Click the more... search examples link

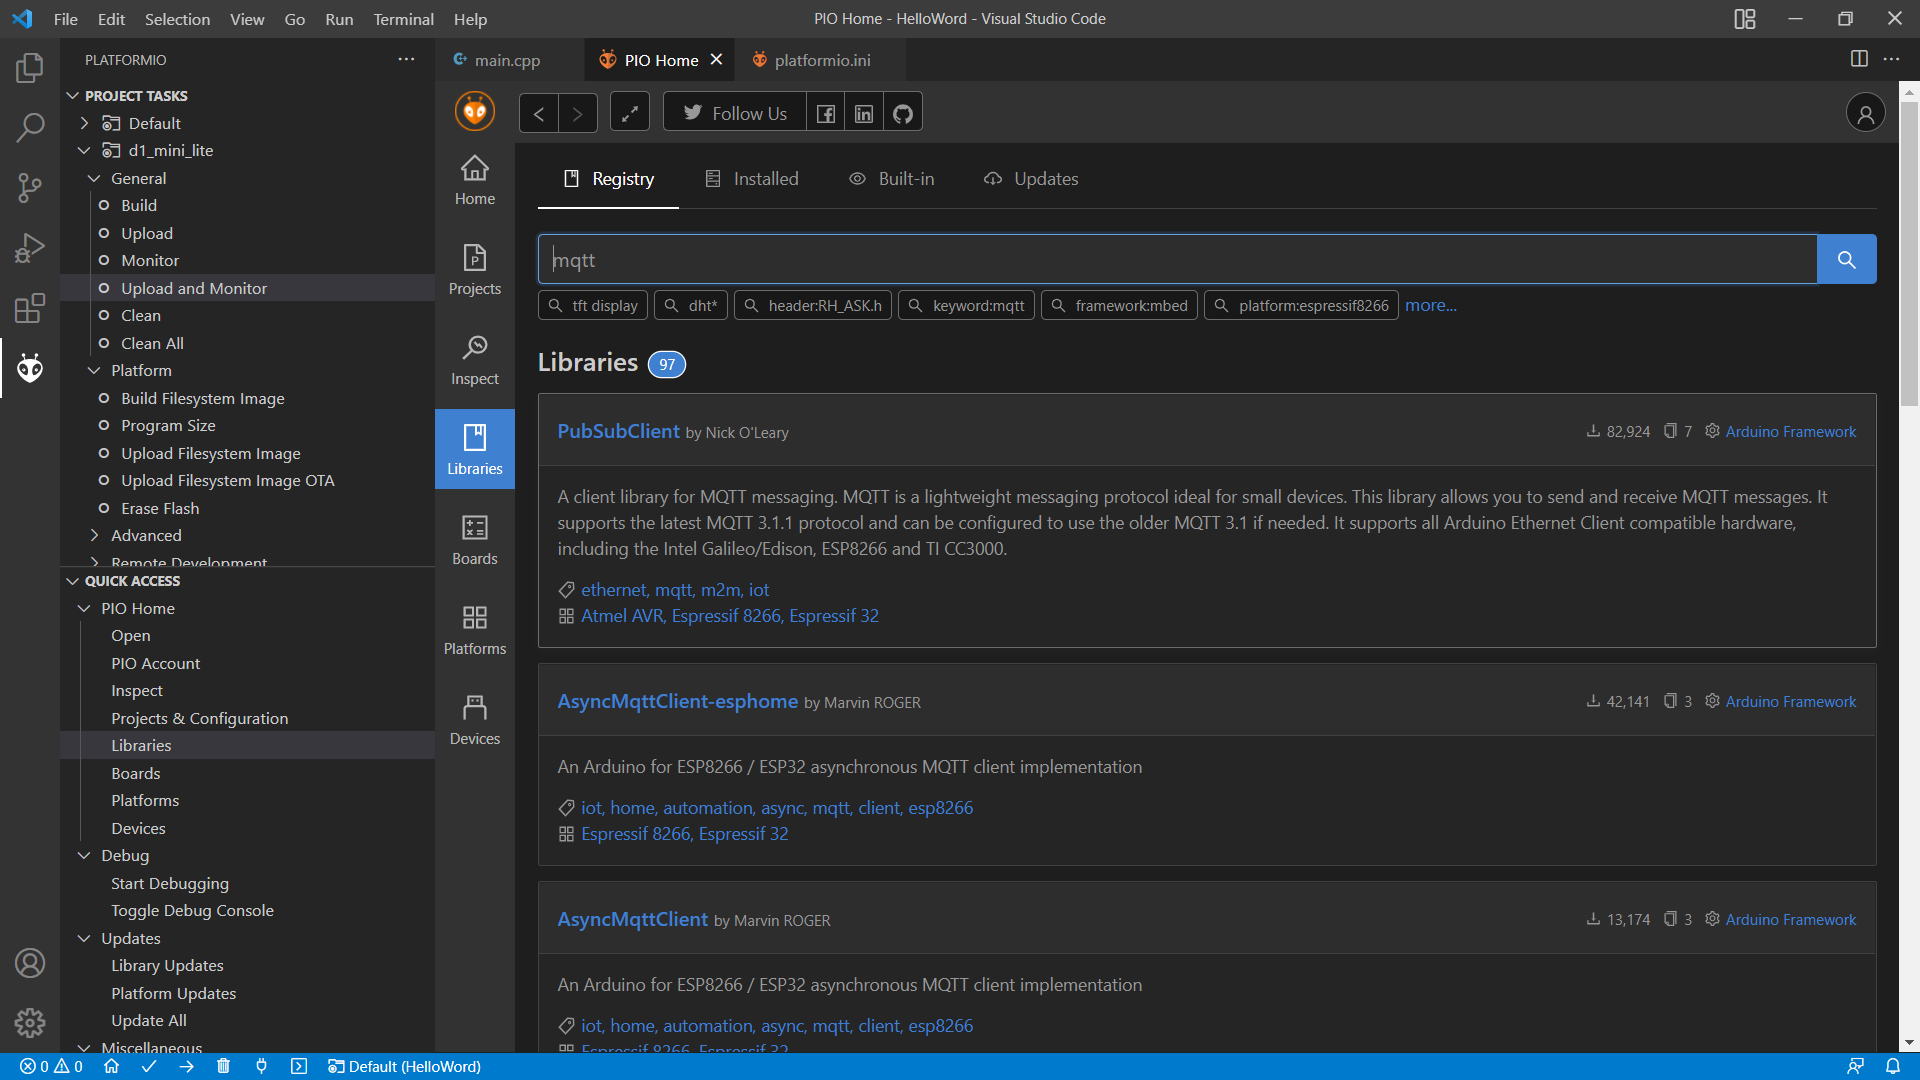[x=1430, y=305]
